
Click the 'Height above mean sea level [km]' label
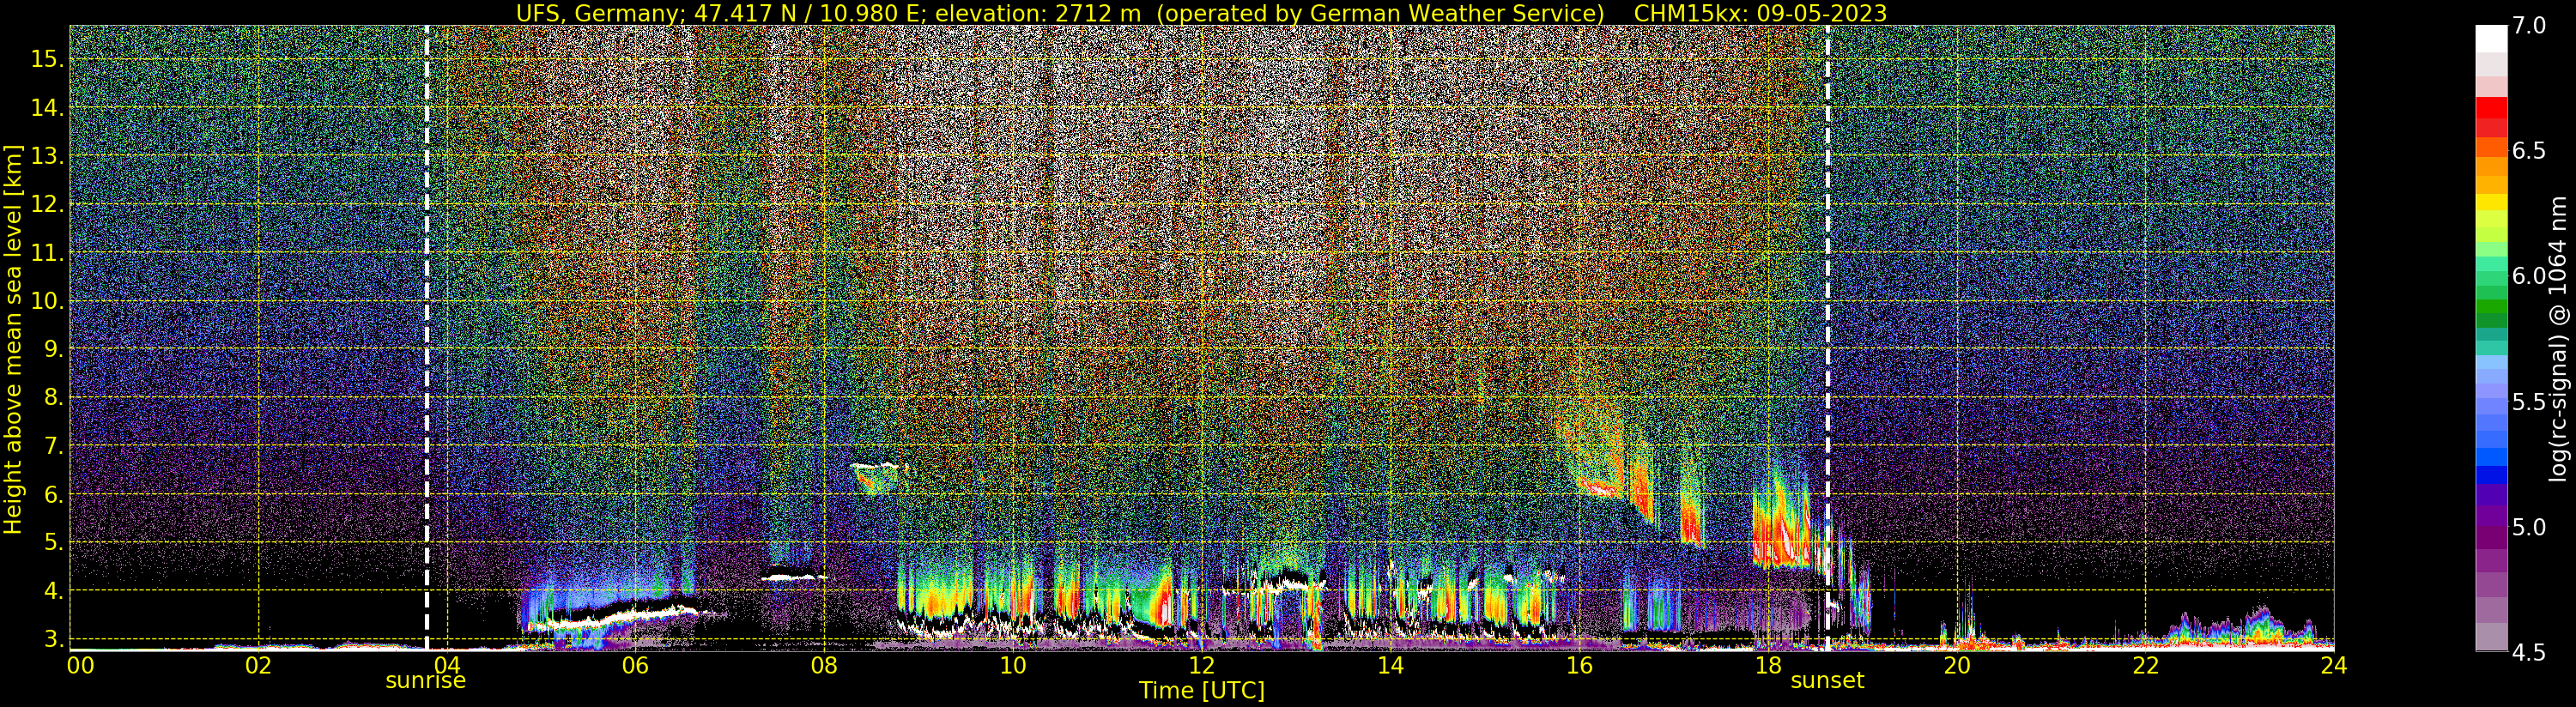(13, 338)
